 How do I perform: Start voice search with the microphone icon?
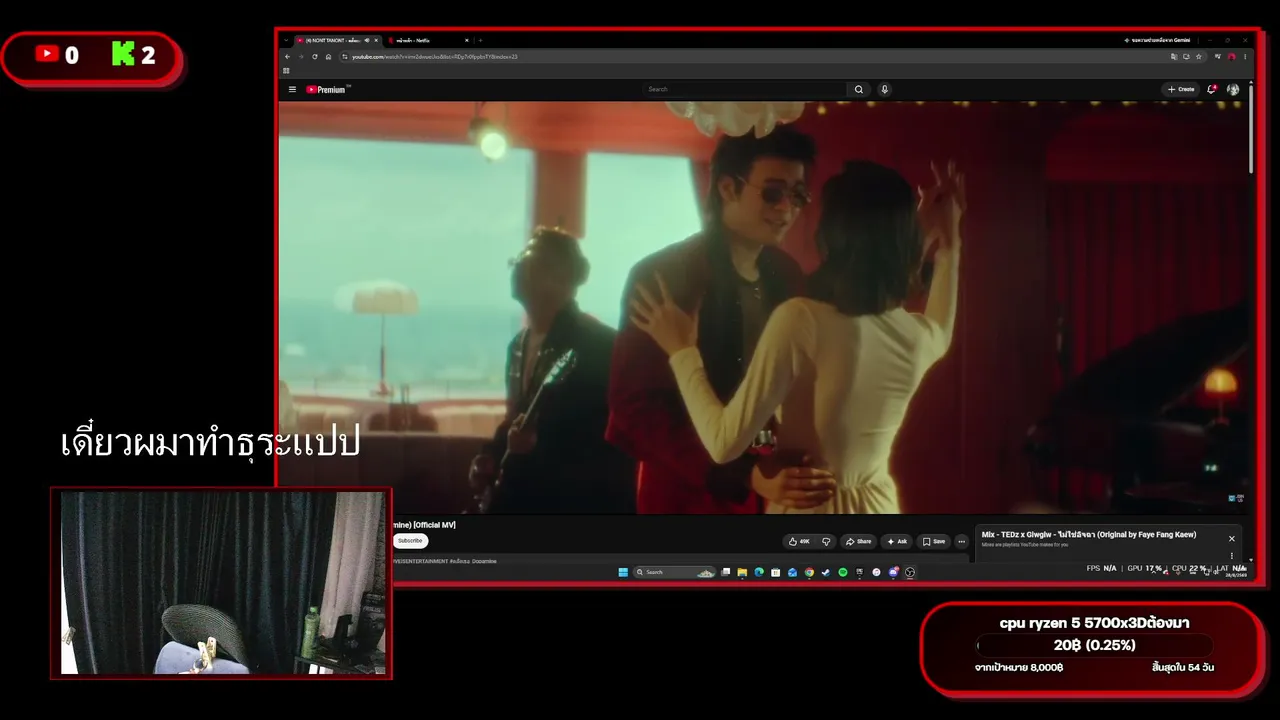point(884,89)
